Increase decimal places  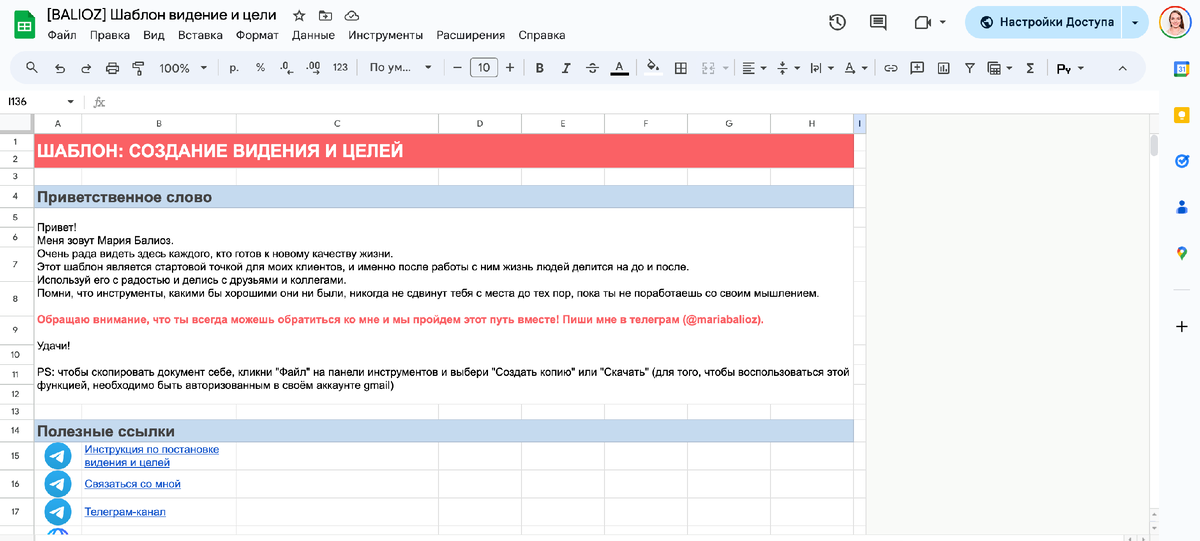pos(313,68)
